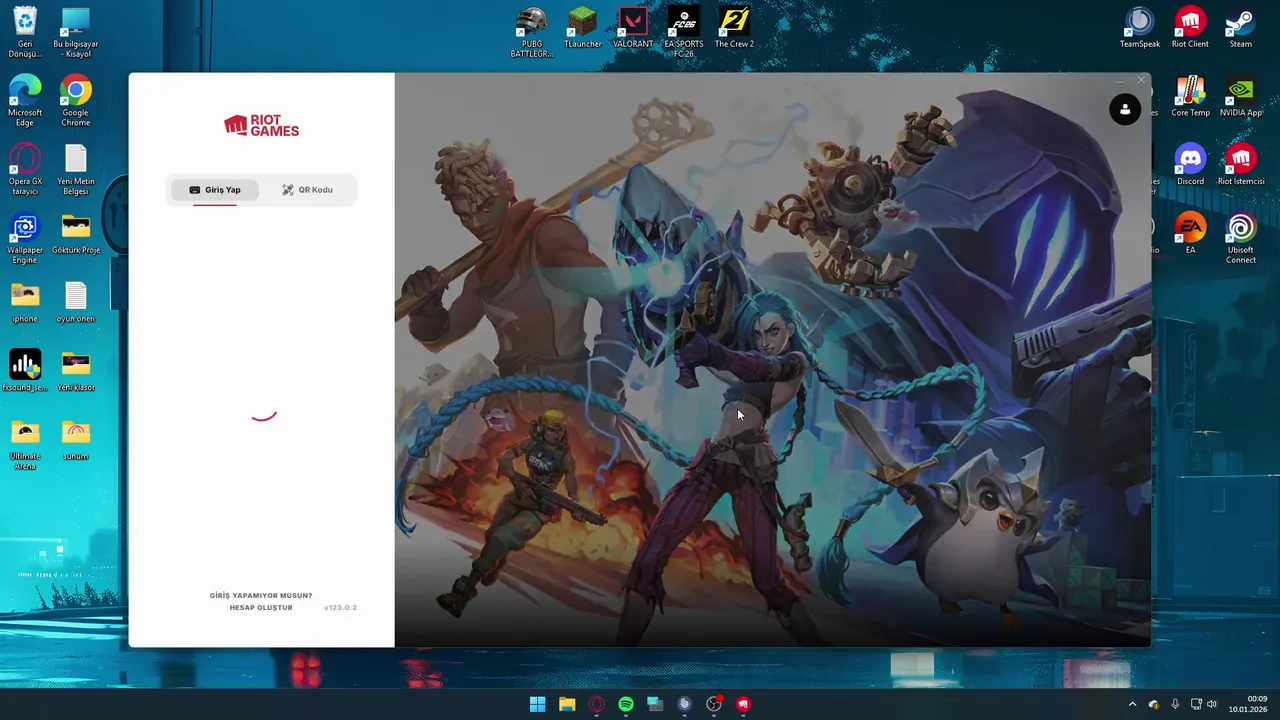
Task: Select the Microsoft Edge desktop icon
Action: tap(25, 101)
